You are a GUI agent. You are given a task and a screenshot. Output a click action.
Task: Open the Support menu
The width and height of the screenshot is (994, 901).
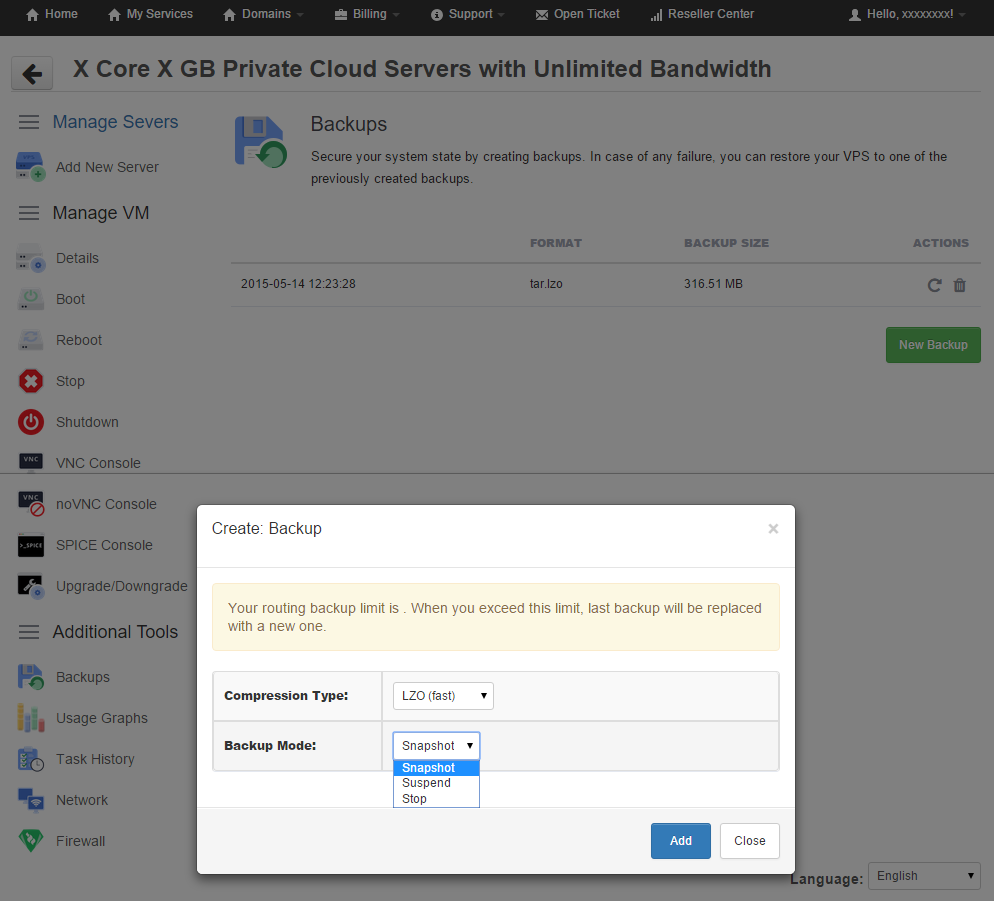(x=469, y=14)
